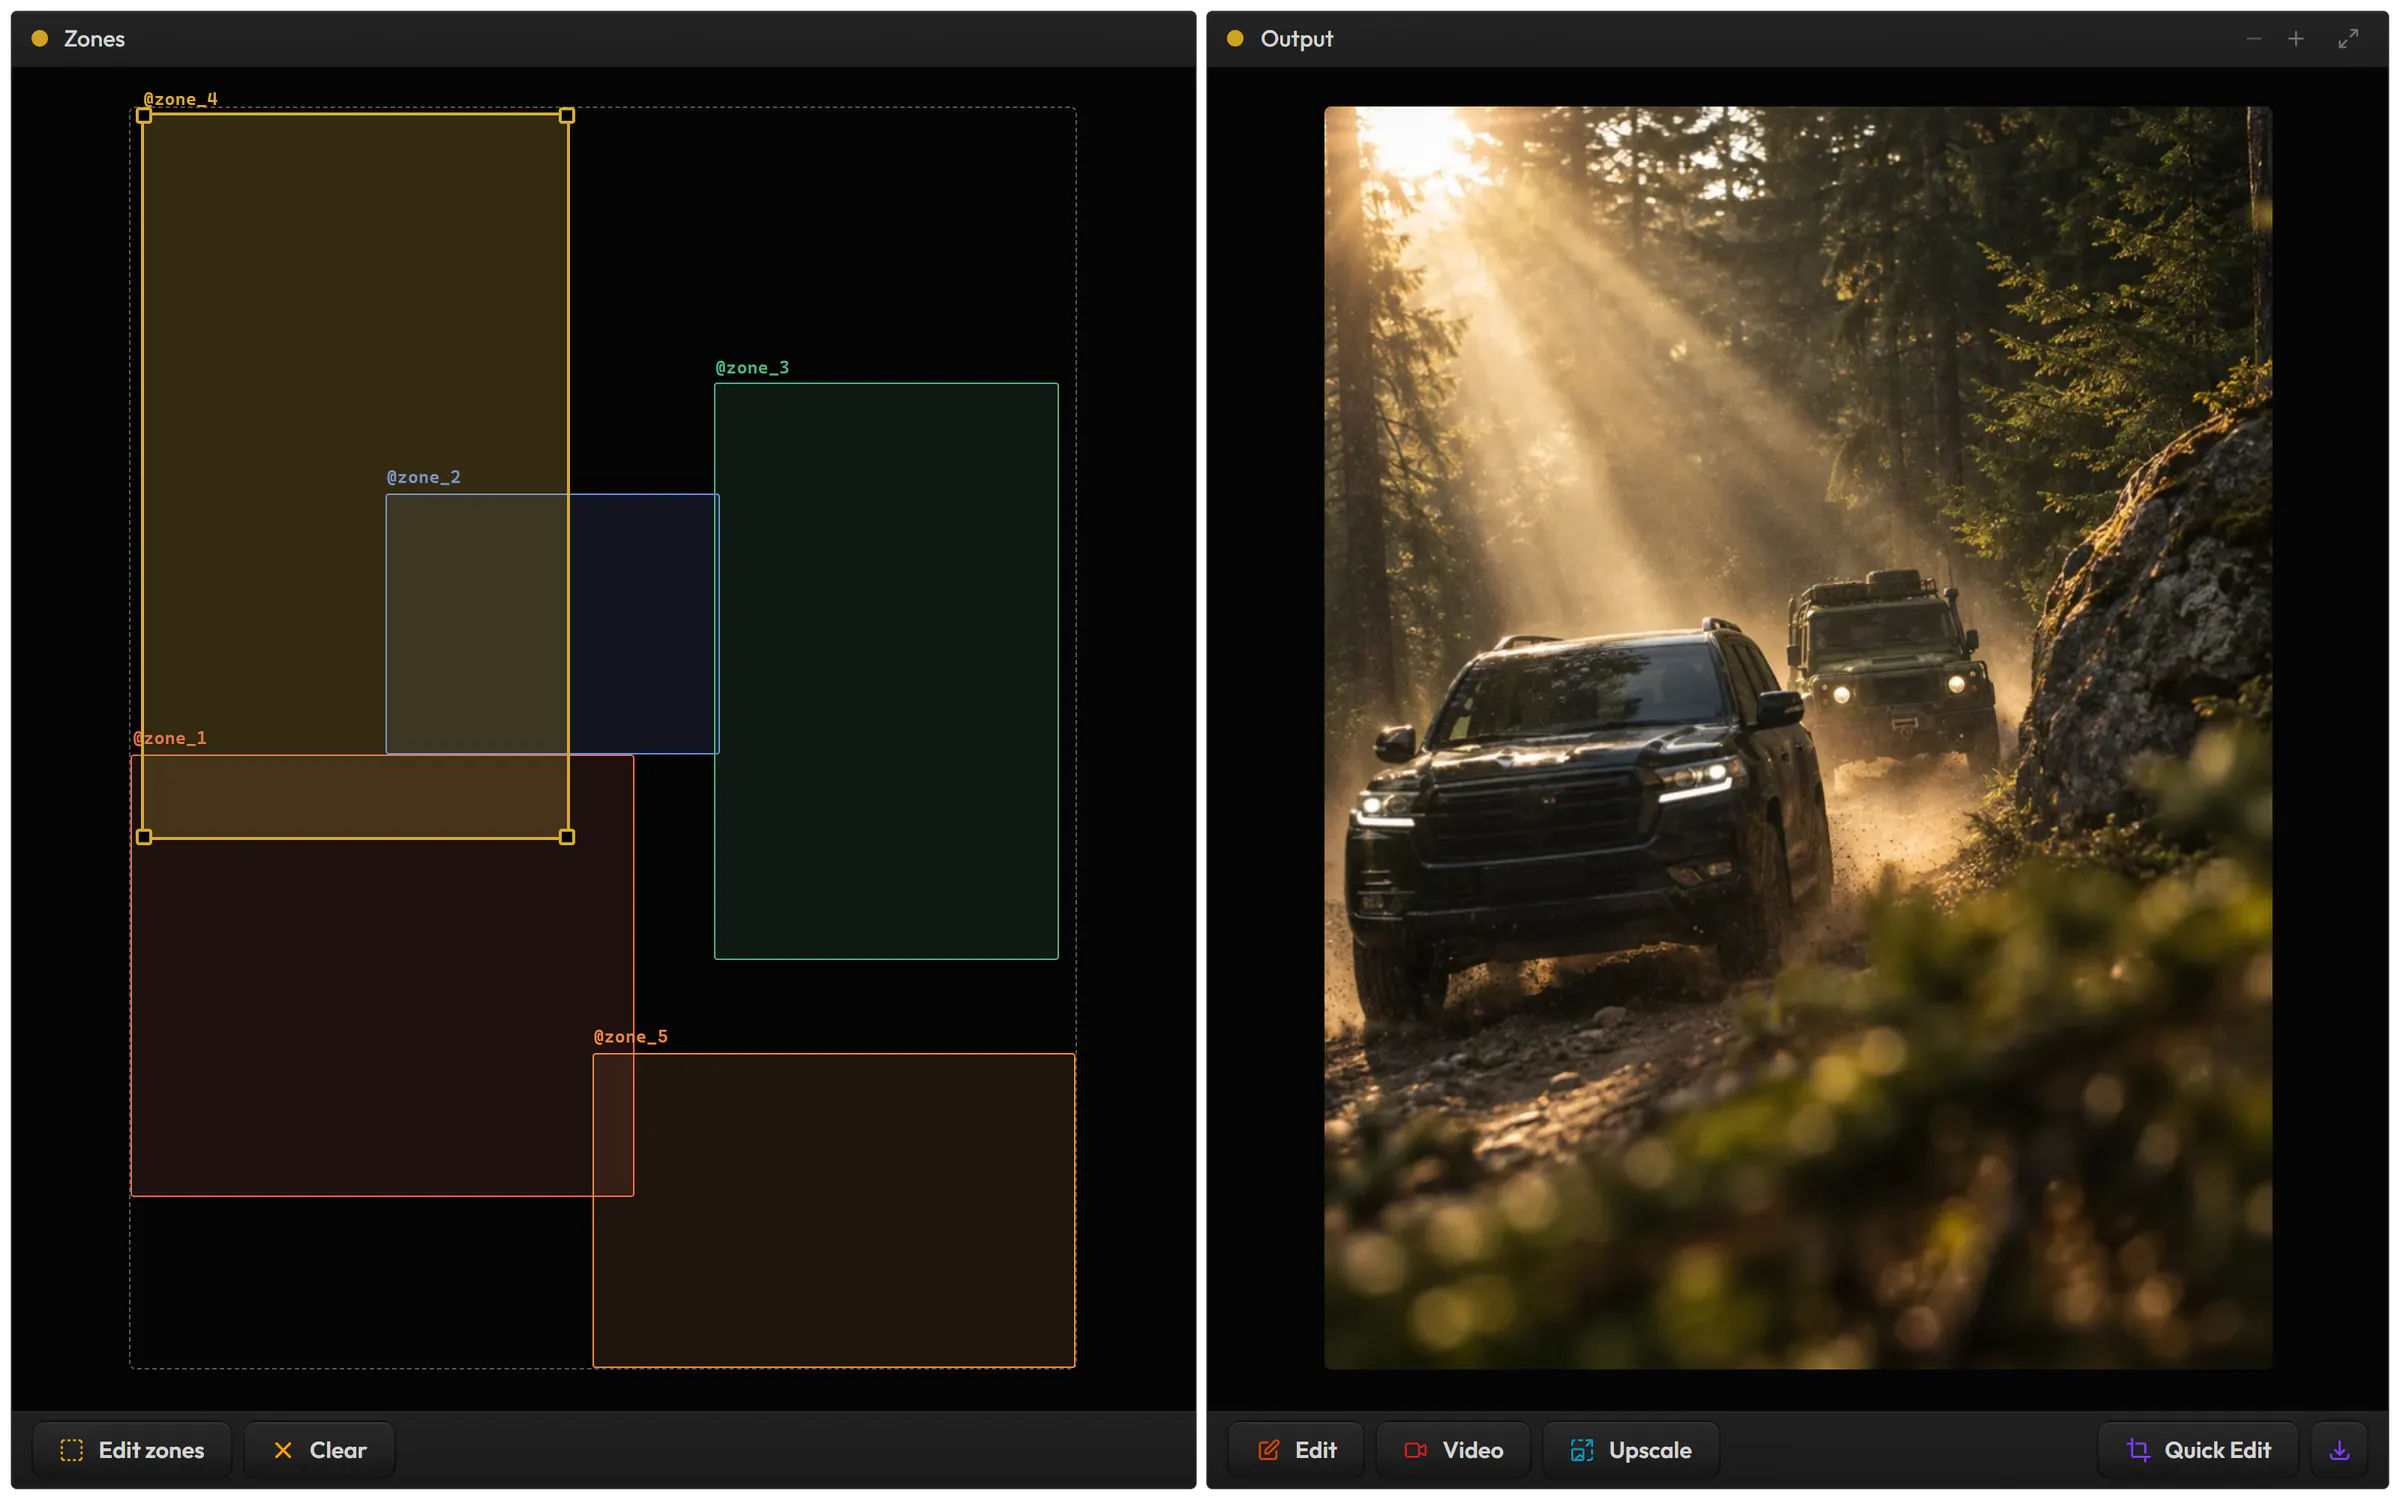Screen dimensions: 2400x1500
Task: Select the @zone_4 label
Action: click(x=180, y=99)
